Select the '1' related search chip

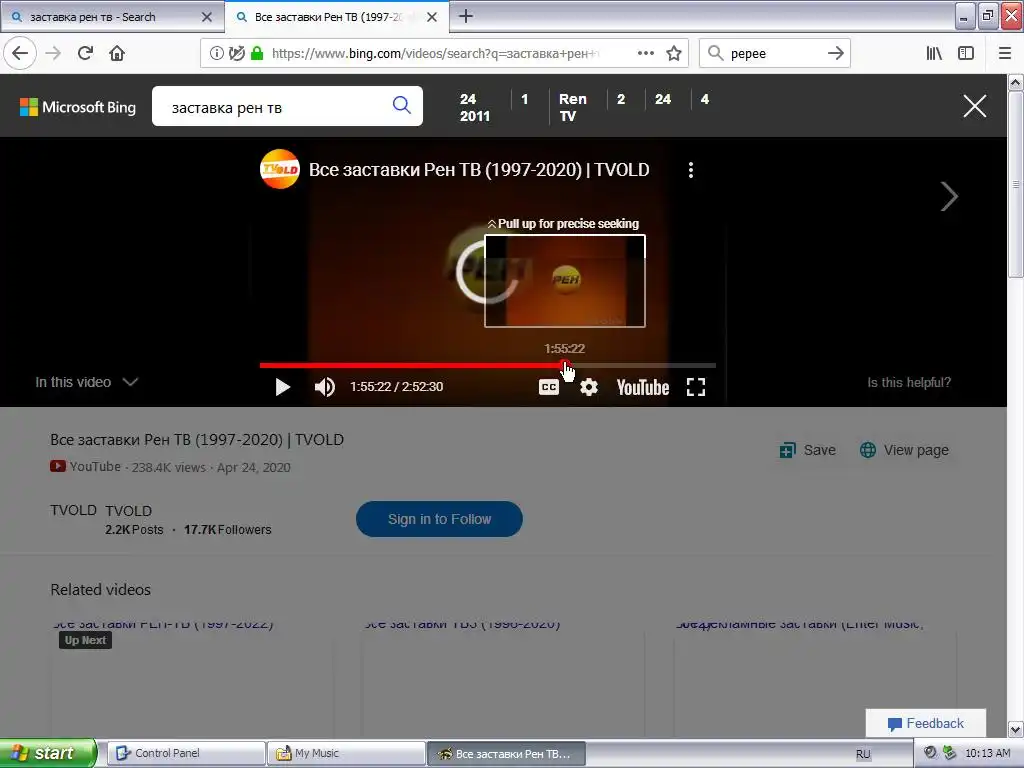(524, 99)
